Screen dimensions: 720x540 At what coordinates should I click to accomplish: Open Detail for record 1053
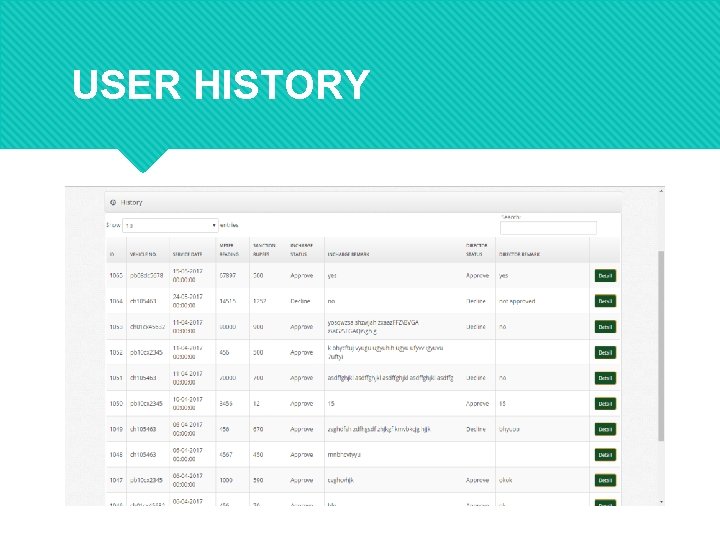605,327
